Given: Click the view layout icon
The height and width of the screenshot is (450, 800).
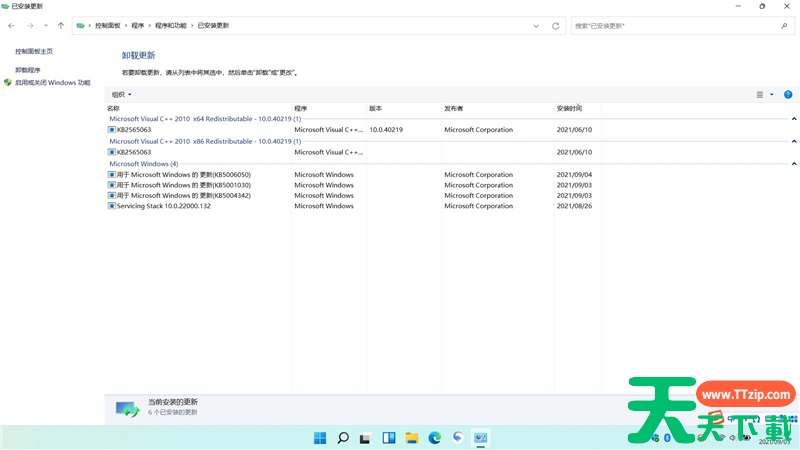Looking at the screenshot, I should (760, 94).
